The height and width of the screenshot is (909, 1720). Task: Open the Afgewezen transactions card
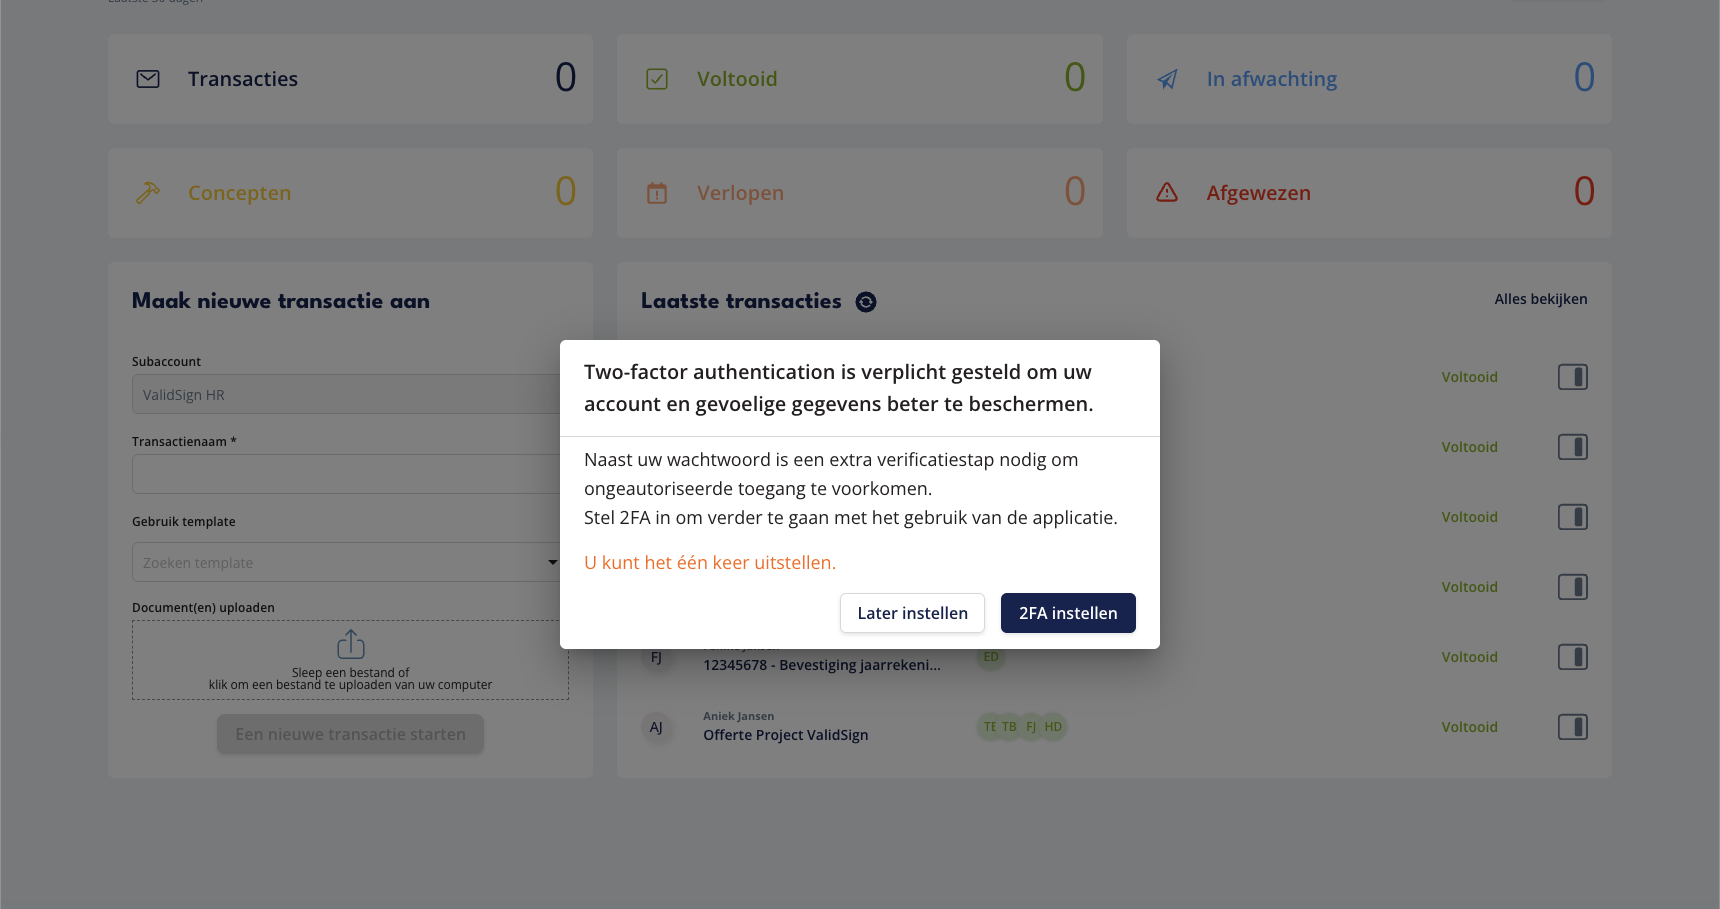(1369, 193)
